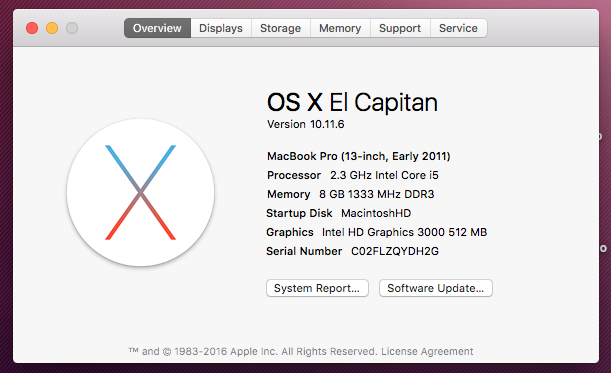Click the OS X El Capitan title
This screenshot has height=373, width=611.
coord(352,102)
